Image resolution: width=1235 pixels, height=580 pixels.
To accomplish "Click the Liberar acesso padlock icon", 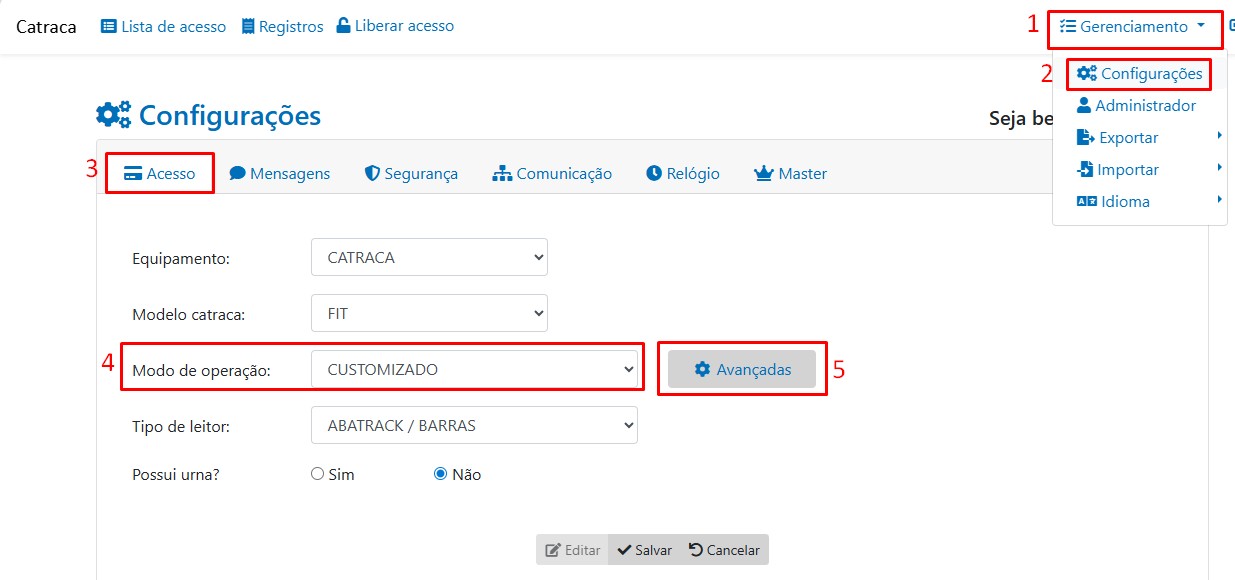I will click(343, 26).
